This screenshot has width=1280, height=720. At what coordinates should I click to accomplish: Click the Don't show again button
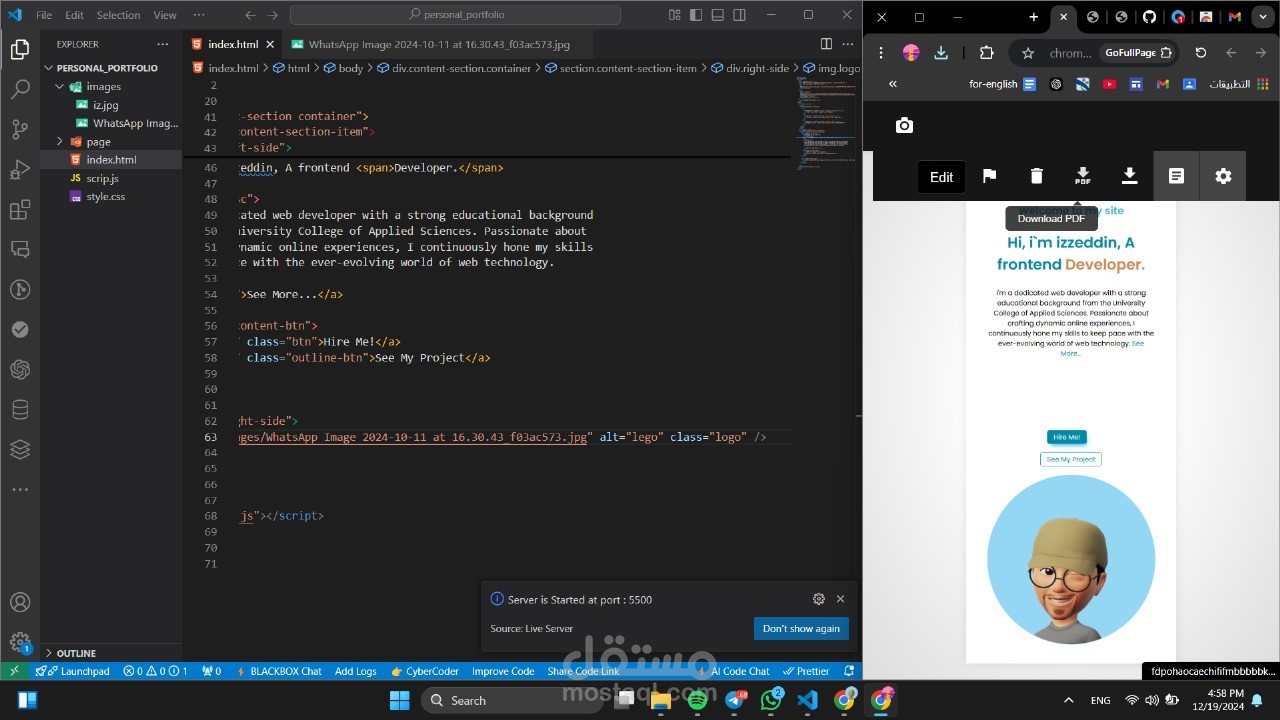point(801,629)
